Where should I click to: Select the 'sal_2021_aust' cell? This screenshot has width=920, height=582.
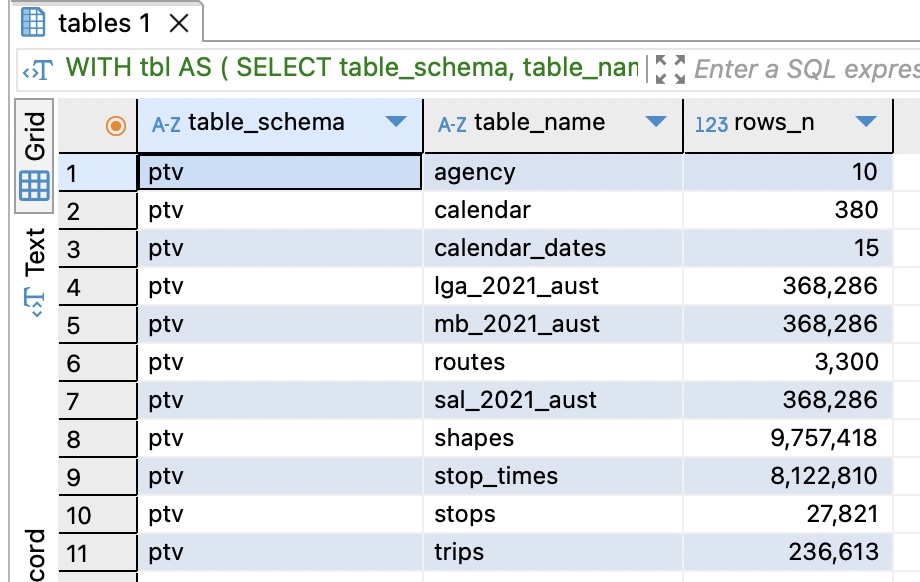(x=553, y=401)
